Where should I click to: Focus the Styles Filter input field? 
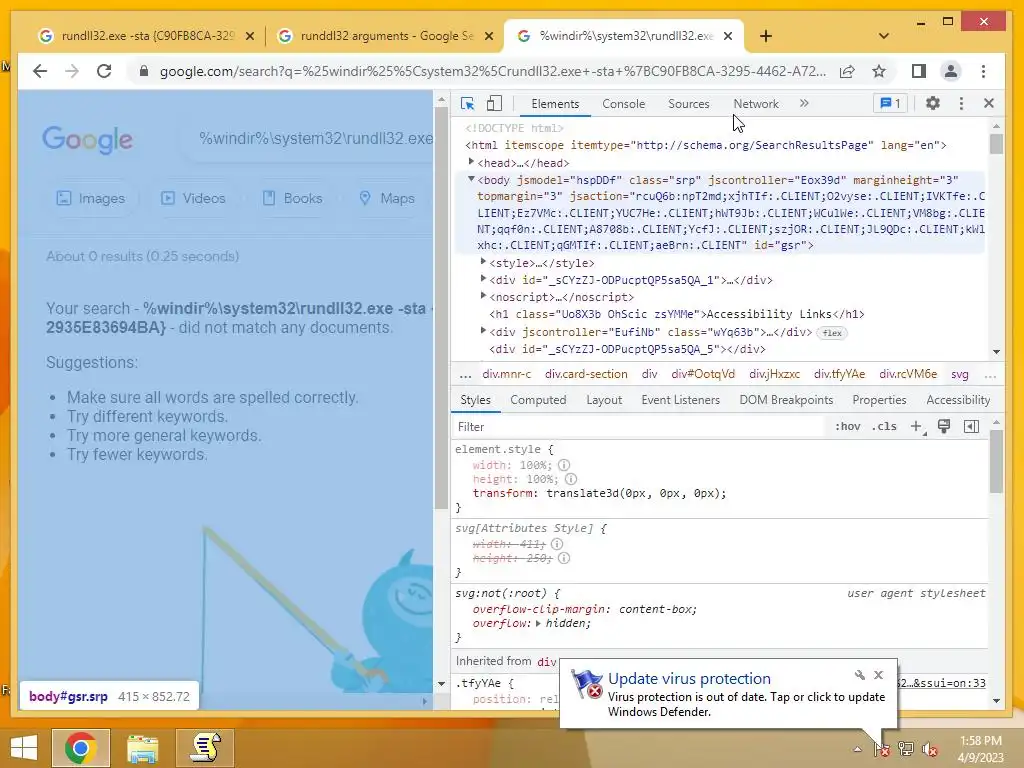(640, 426)
